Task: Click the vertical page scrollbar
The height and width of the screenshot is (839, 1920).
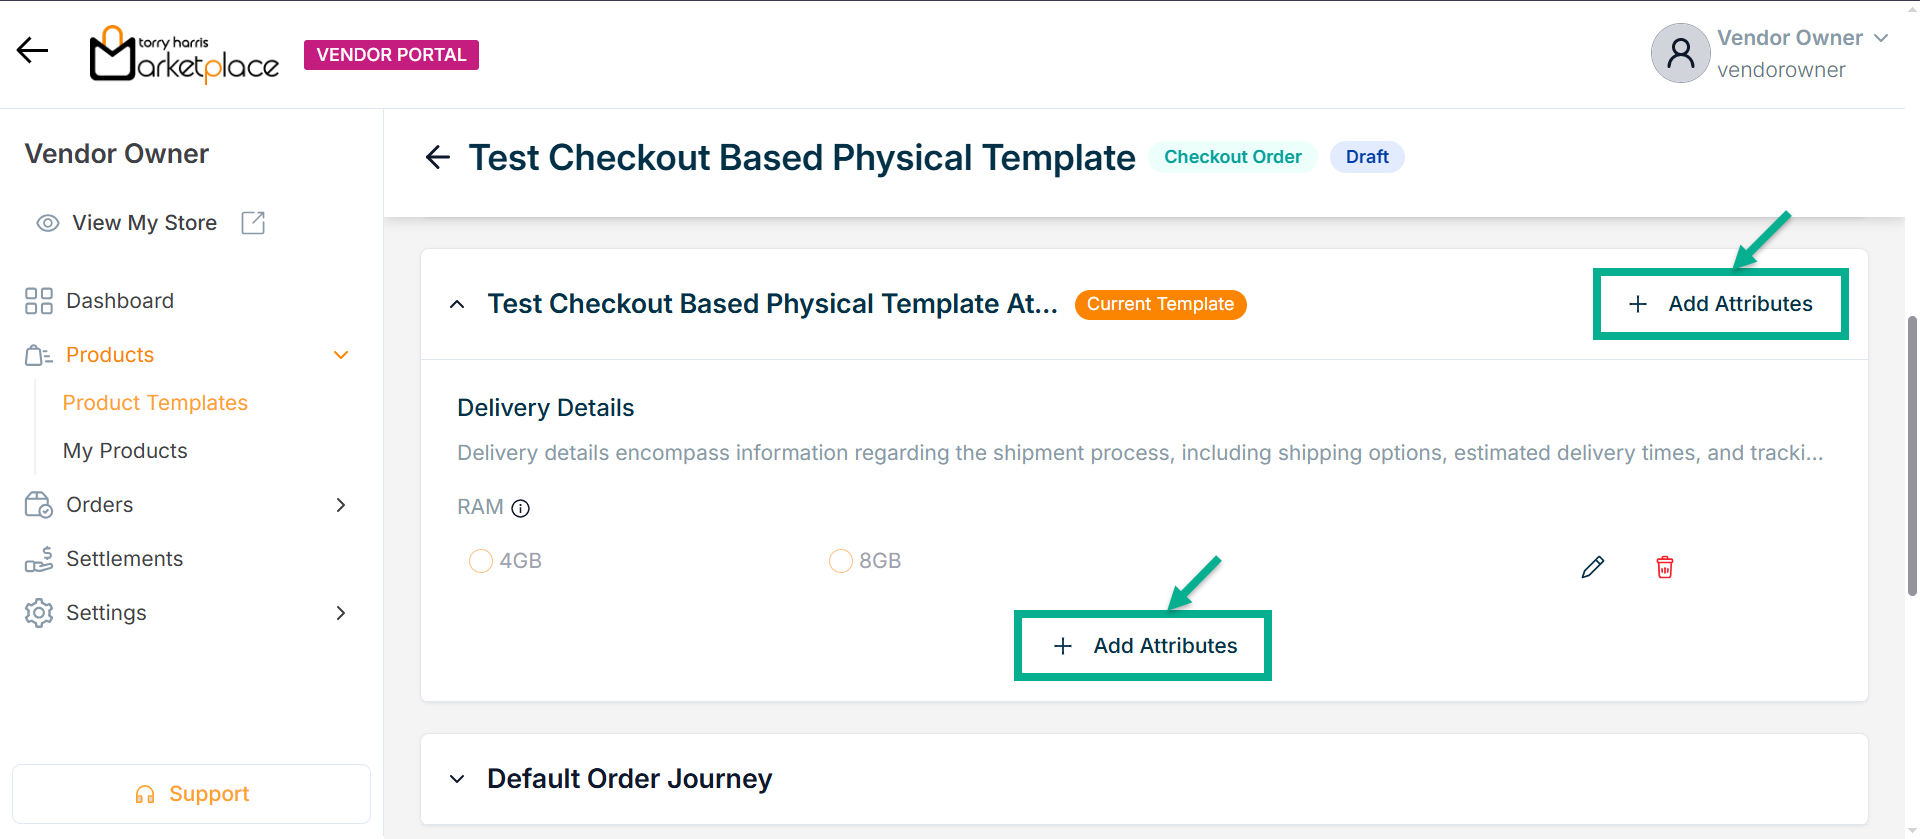Action: click(1912, 450)
